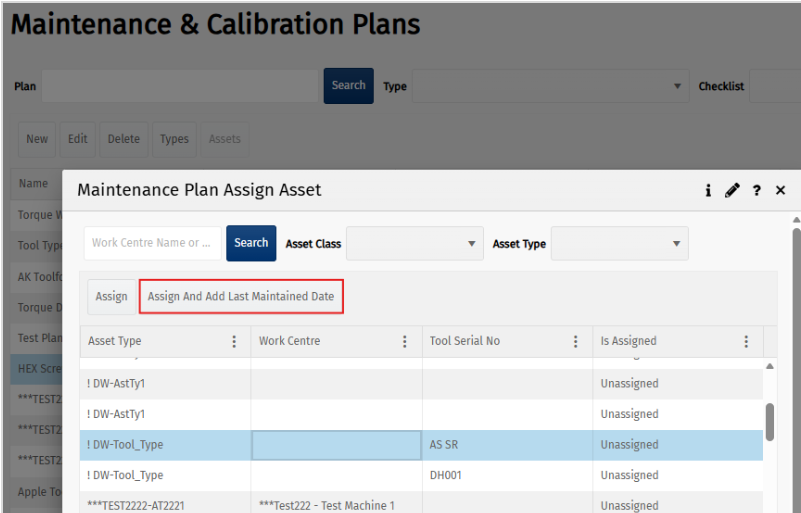Click the Assign button
This screenshot has height=513, width=801.
point(111,297)
